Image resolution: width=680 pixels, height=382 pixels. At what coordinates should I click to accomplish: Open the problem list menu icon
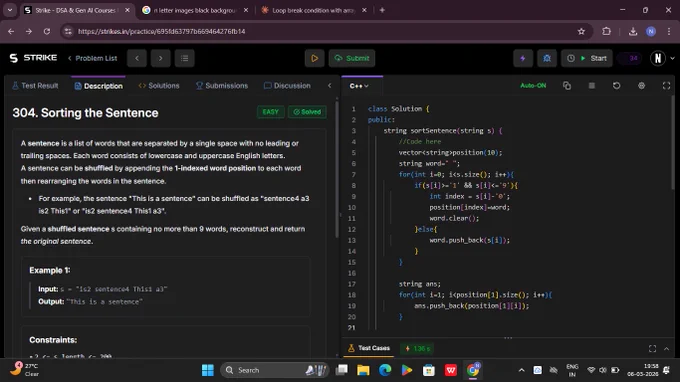[x=185, y=58]
